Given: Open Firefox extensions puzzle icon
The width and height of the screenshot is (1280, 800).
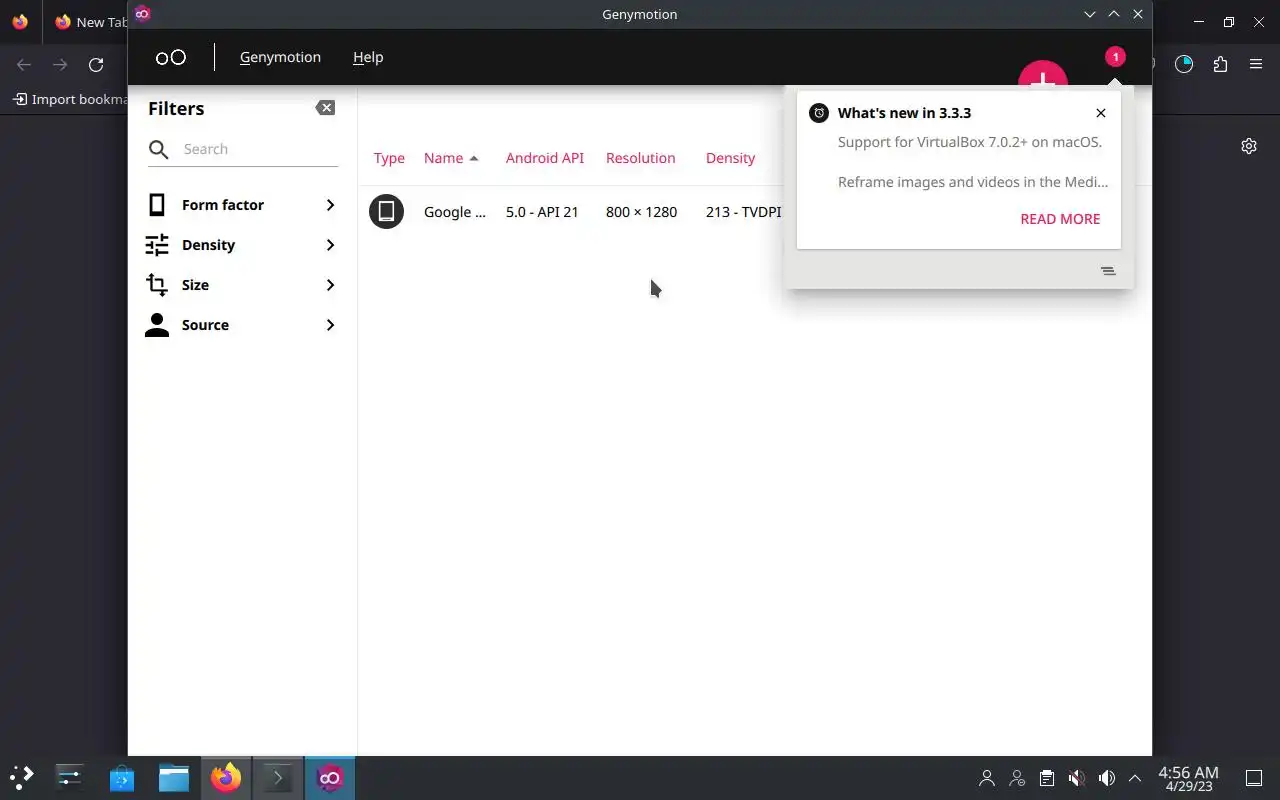Looking at the screenshot, I should 1220,65.
